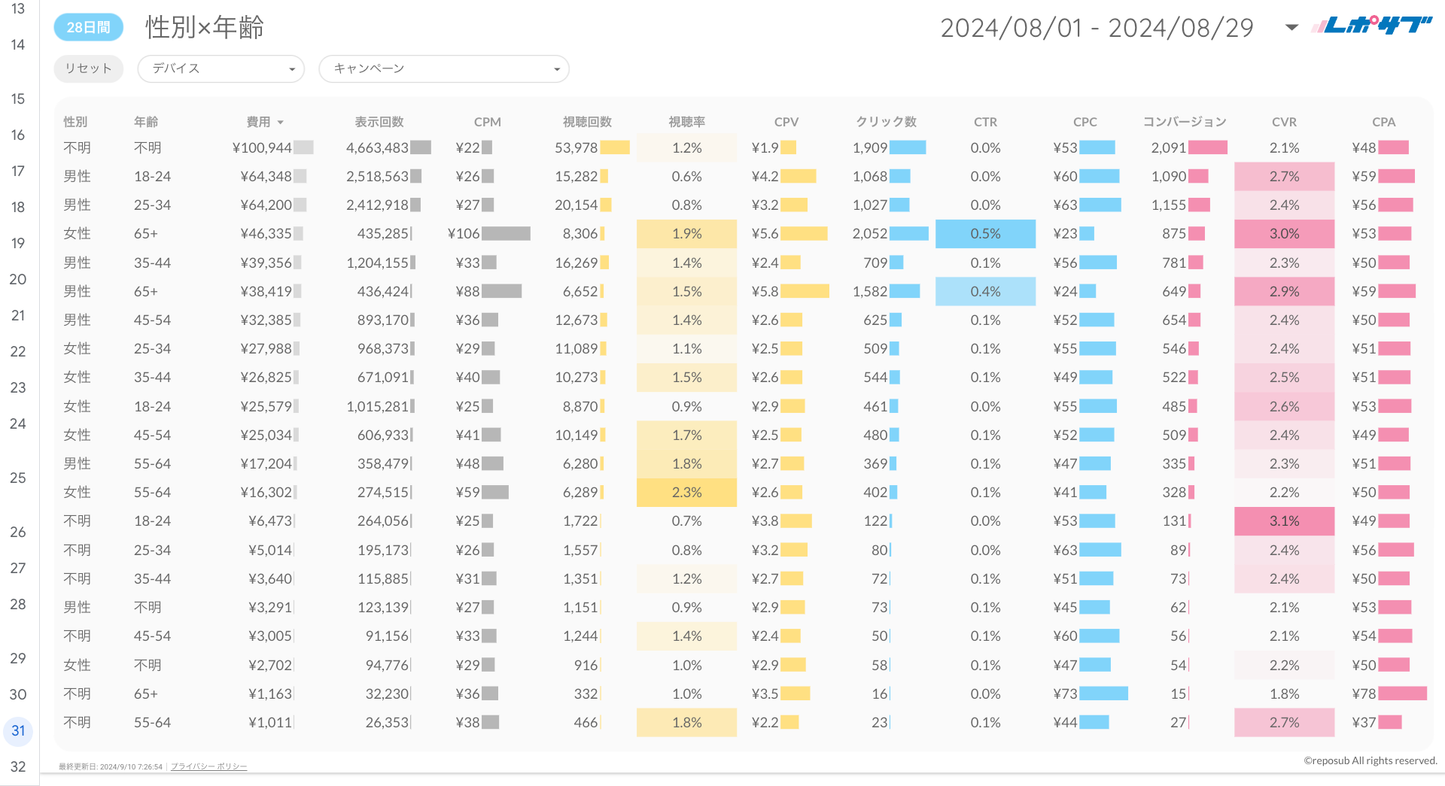Sort by the CPV column header
The image size is (1445, 786).
point(786,122)
